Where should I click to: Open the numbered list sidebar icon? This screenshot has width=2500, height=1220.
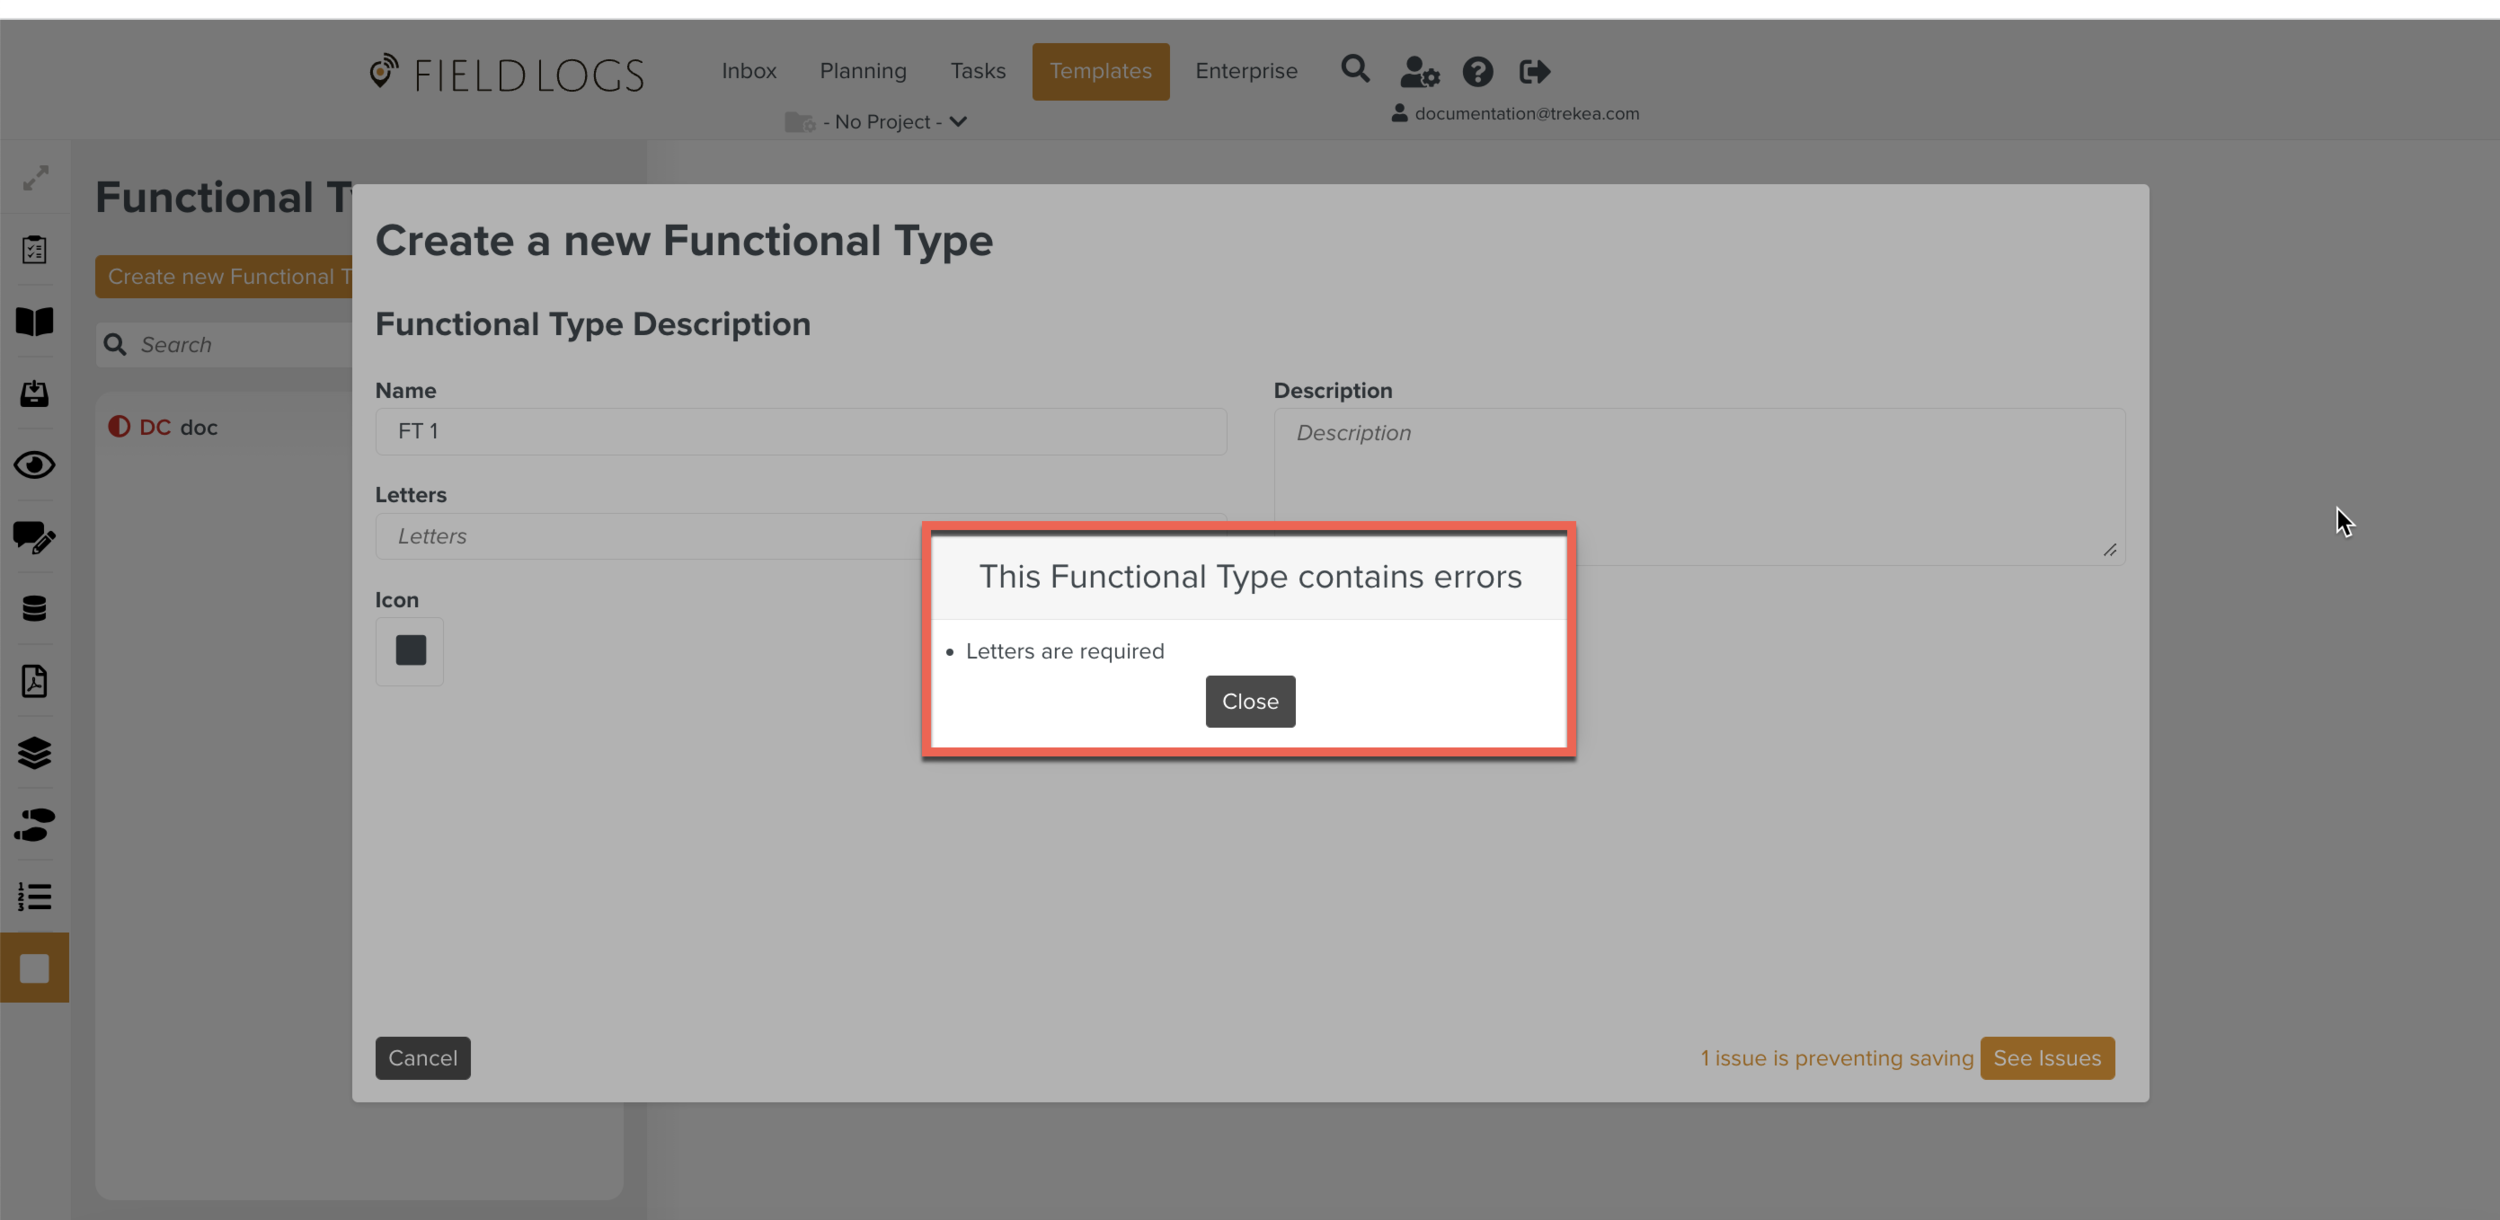coord(35,896)
